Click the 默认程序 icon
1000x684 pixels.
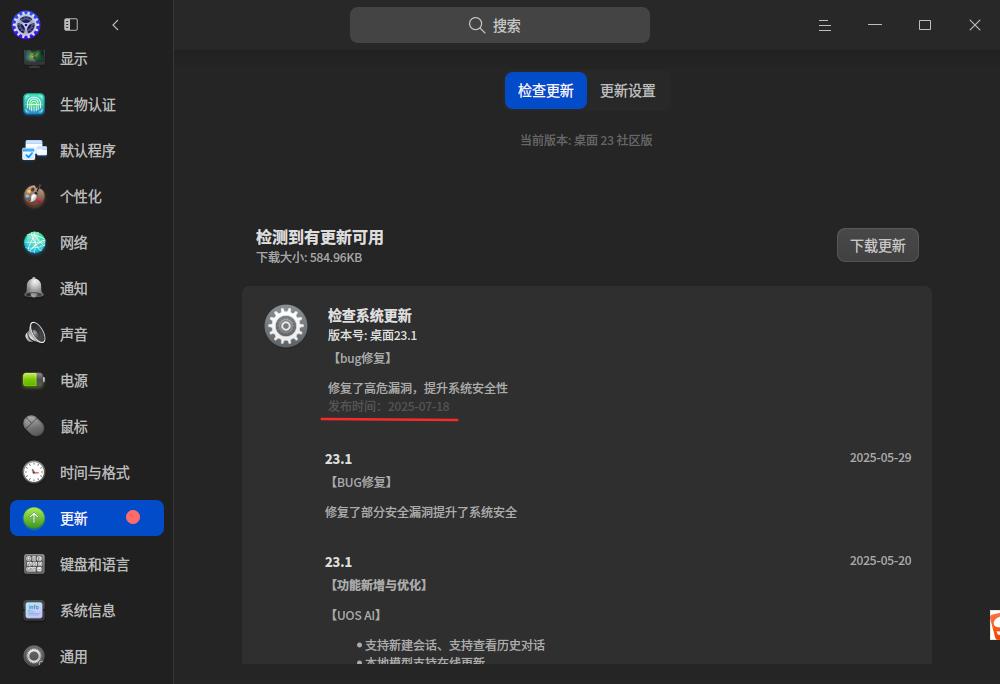click(x=34, y=150)
